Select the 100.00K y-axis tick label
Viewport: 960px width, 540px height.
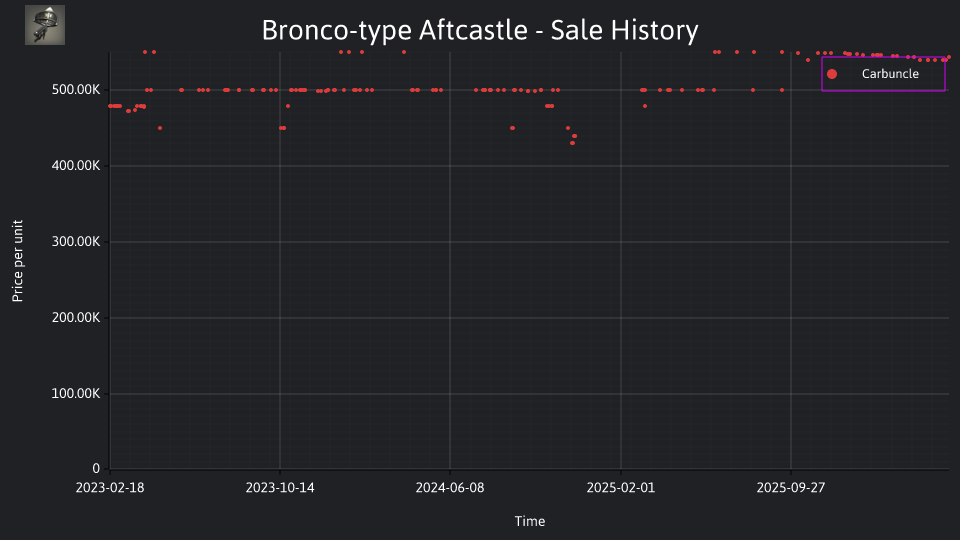(x=76, y=394)
